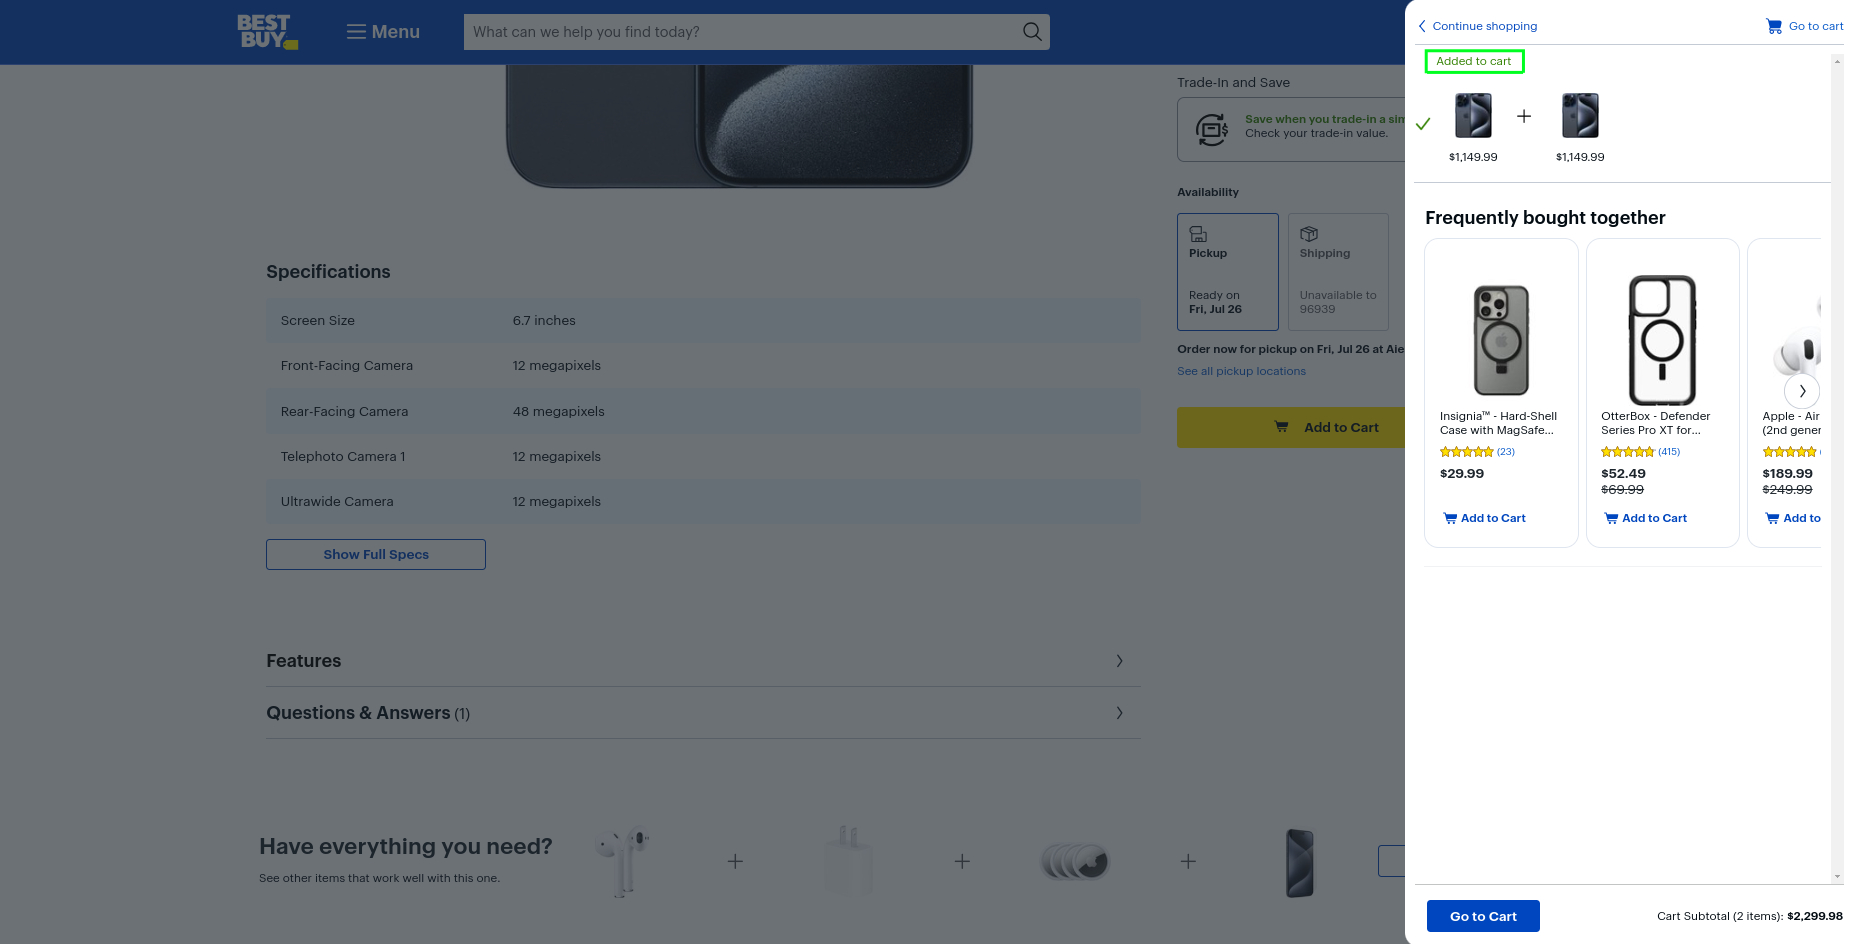Click the trade-in phone icon
This screenshot has width=1852, height=944.
[x=1212, y=129]
